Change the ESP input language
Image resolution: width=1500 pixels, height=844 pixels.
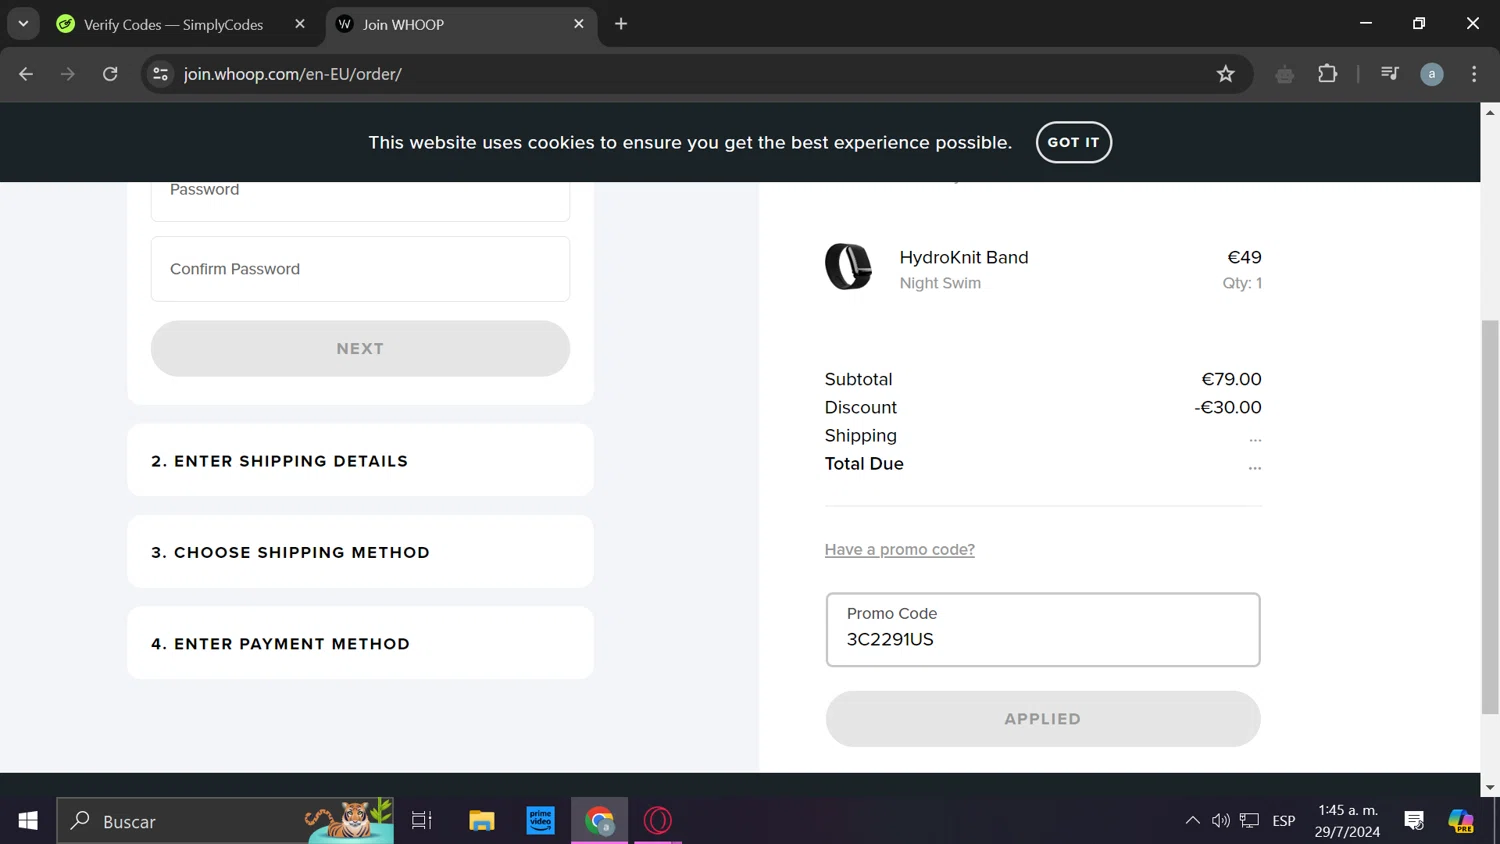point(1284,821)
